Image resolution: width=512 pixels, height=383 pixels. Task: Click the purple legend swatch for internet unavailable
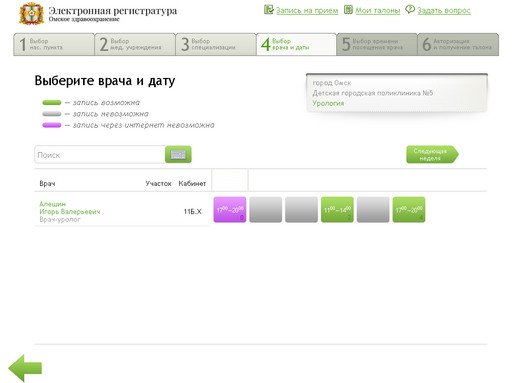pyautogui.click(x=52, y=125)
